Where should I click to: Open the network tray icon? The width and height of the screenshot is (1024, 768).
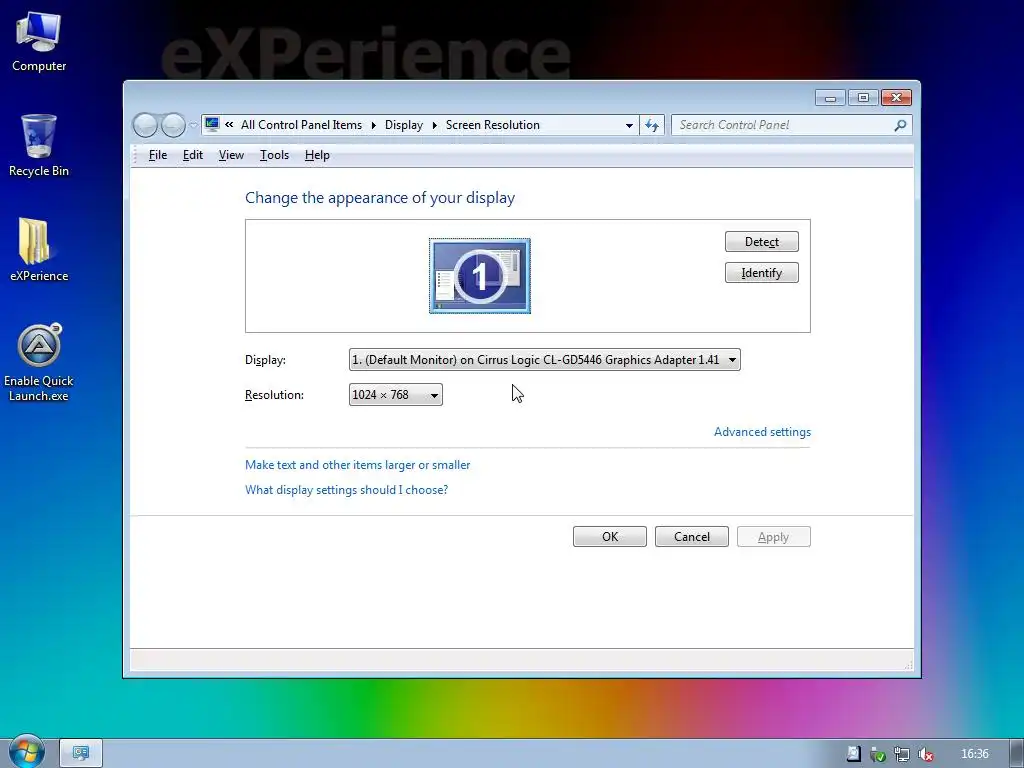click(902, 754)
